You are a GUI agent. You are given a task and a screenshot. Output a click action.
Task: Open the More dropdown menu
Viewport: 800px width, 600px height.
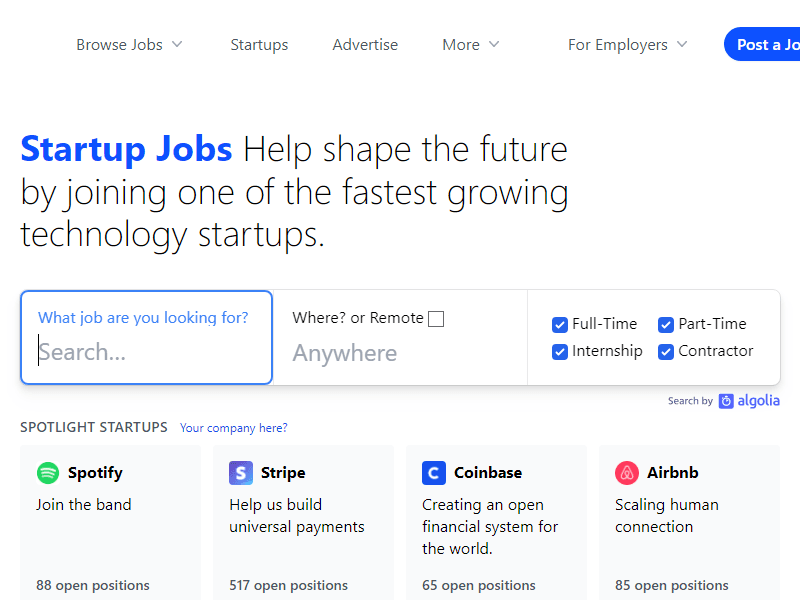tap(471, 45)
